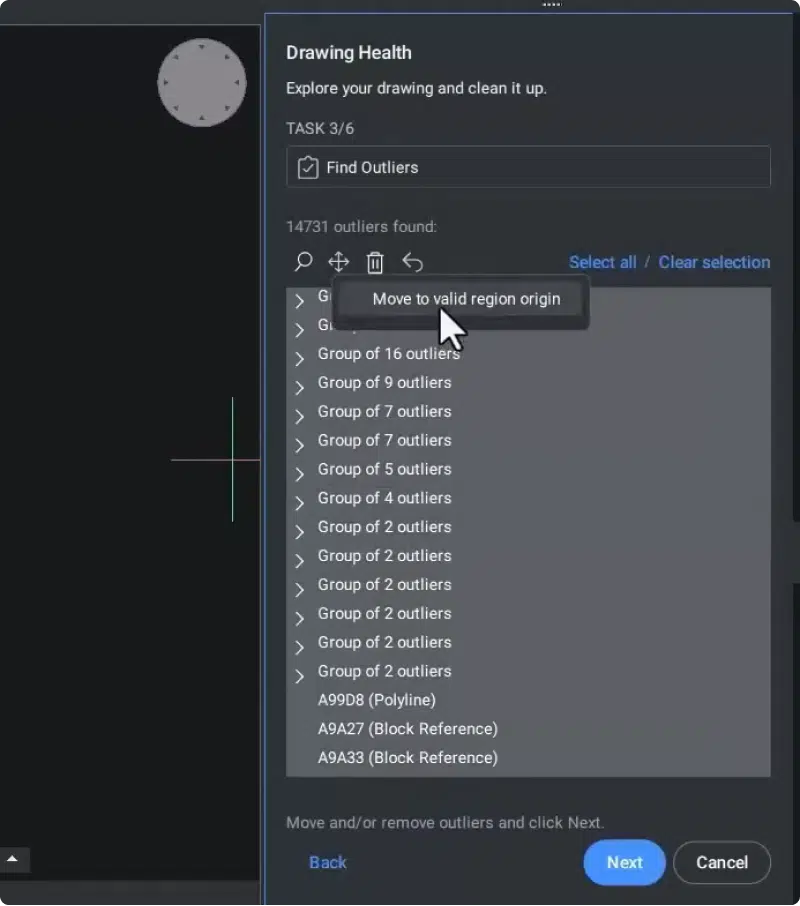
Task: Go Back to the previous task
Action: 328,862
